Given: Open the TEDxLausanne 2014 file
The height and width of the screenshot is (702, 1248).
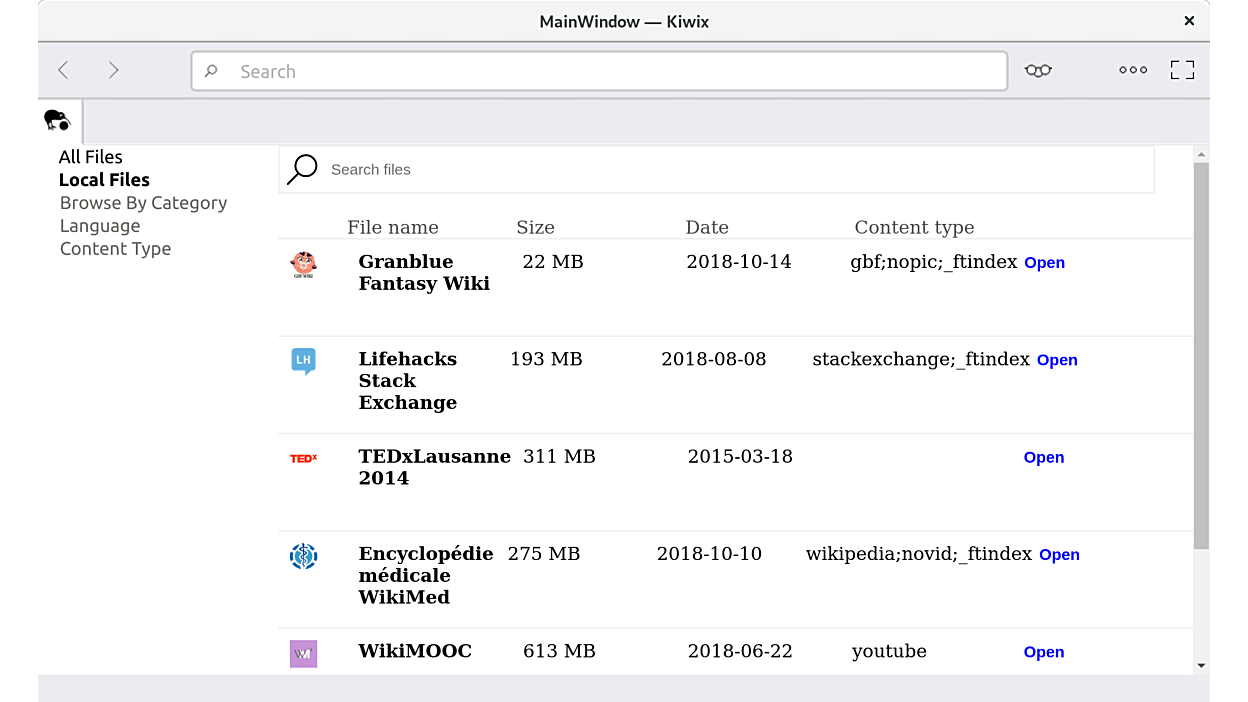Looking at the screenshot, I should pos(1043,458).
